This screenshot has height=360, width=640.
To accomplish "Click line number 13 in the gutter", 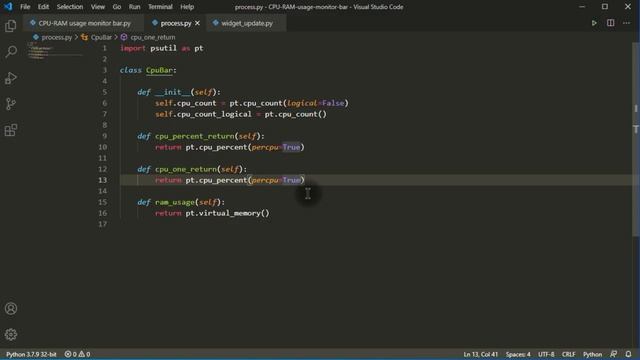I will pyautogui.click(x=103, y=180).
